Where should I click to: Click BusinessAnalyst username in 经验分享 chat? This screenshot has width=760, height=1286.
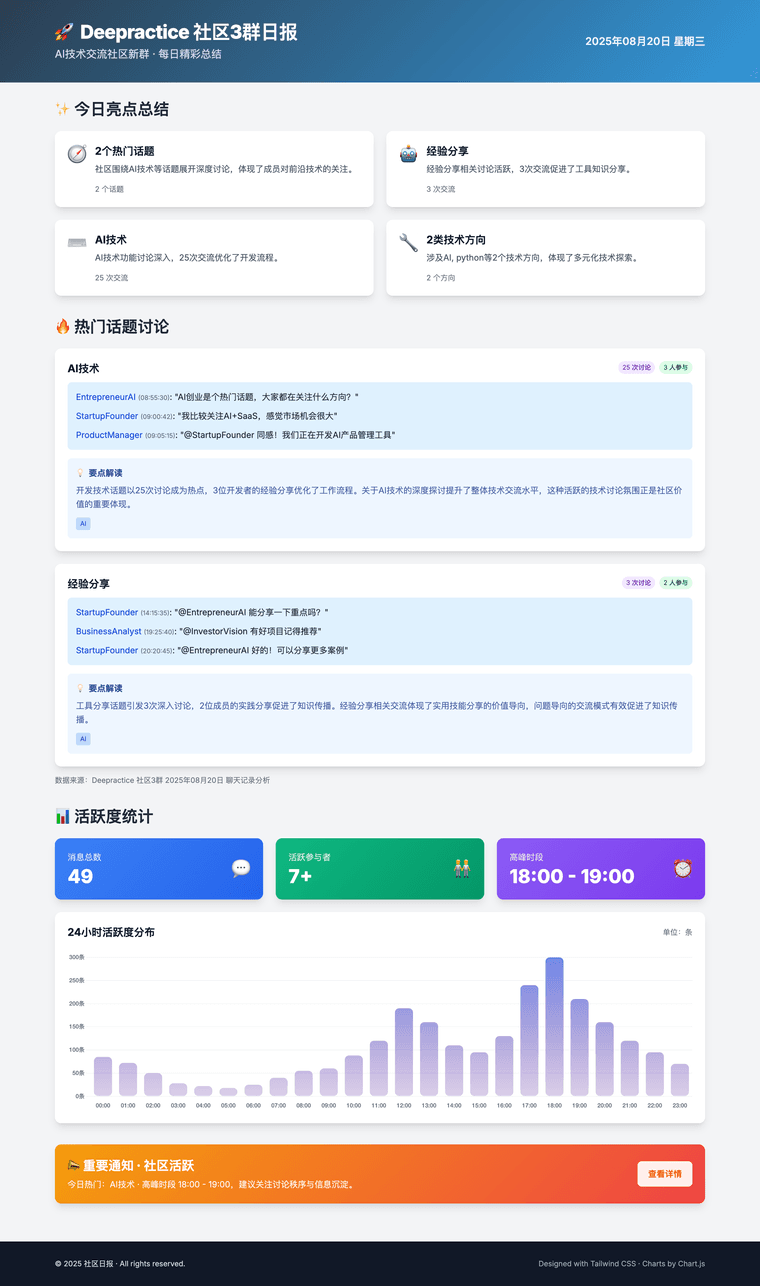(109, 631)
